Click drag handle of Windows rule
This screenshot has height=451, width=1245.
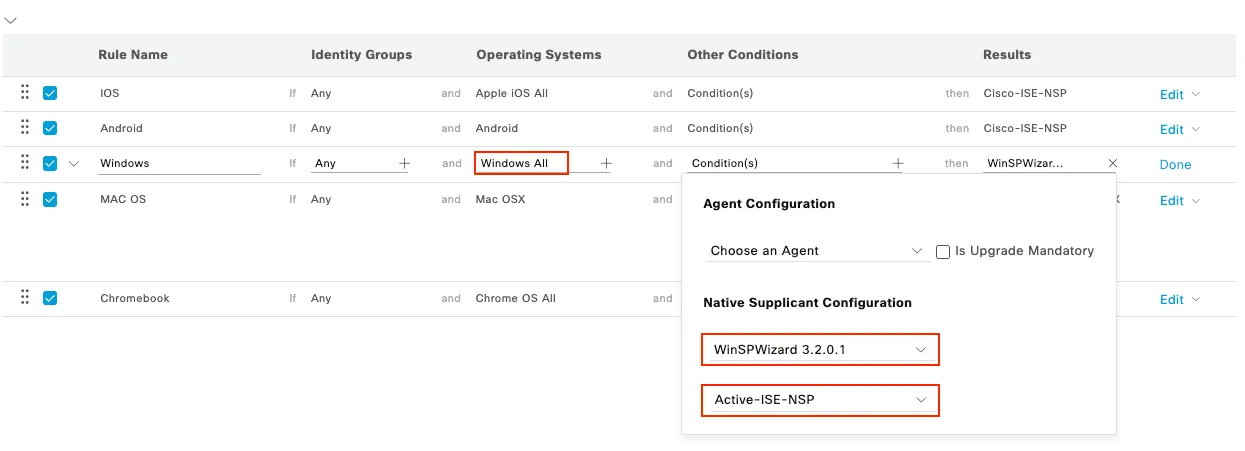(x=25, y=162)
